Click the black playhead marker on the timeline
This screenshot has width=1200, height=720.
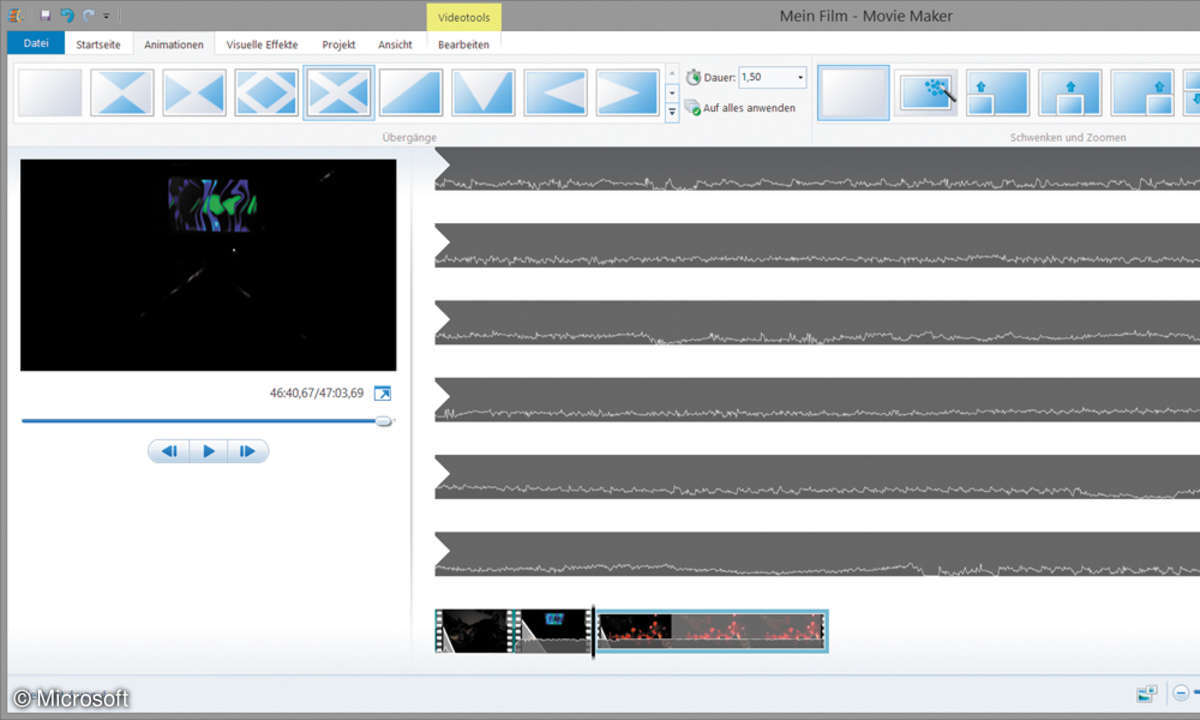593,630
